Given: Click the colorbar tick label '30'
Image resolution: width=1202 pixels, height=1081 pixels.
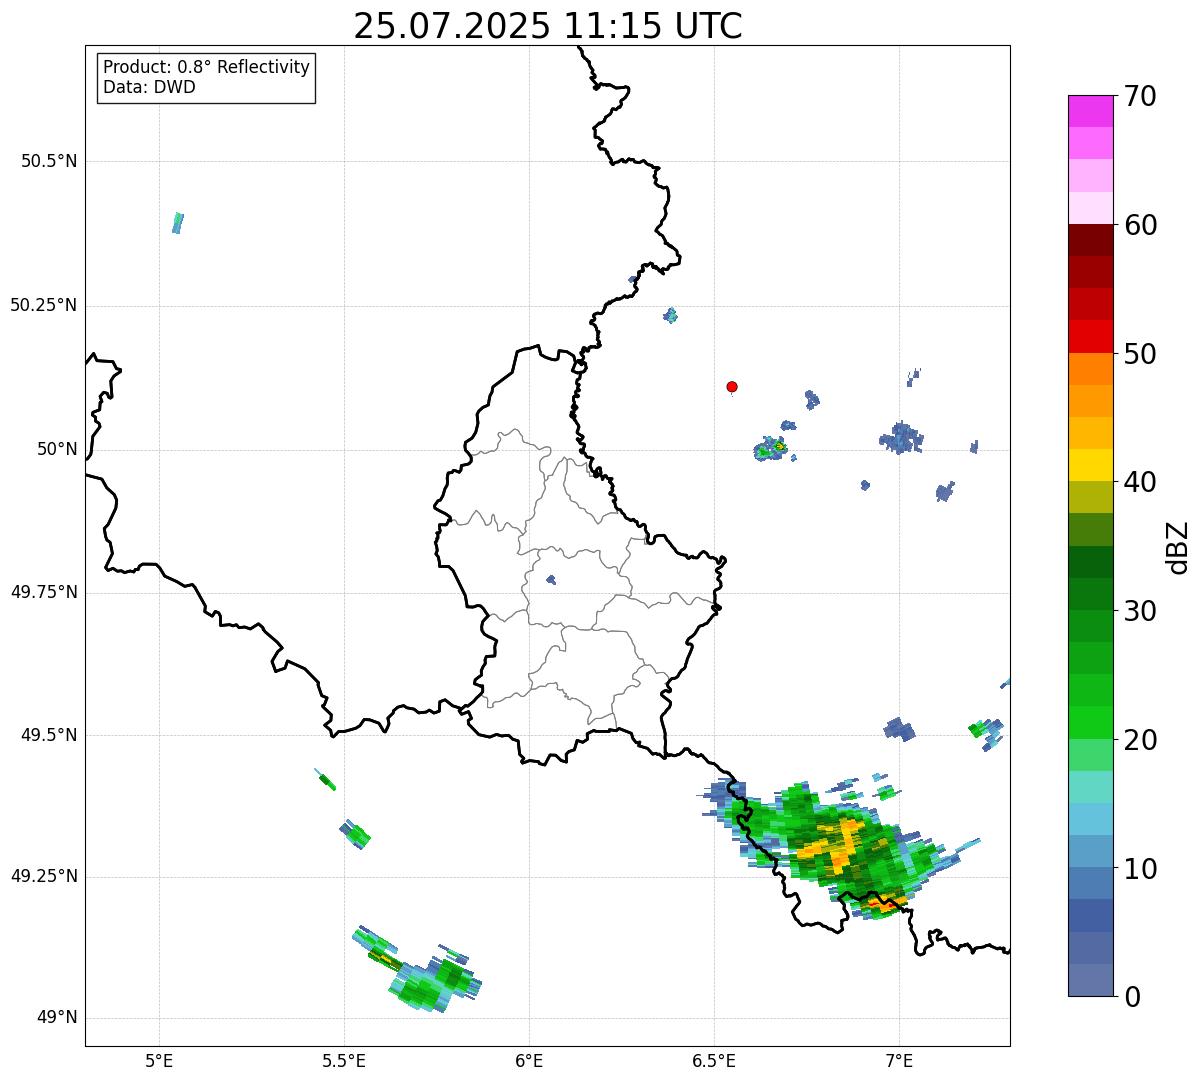Looking at the screenshot, I should (1140, 611).
